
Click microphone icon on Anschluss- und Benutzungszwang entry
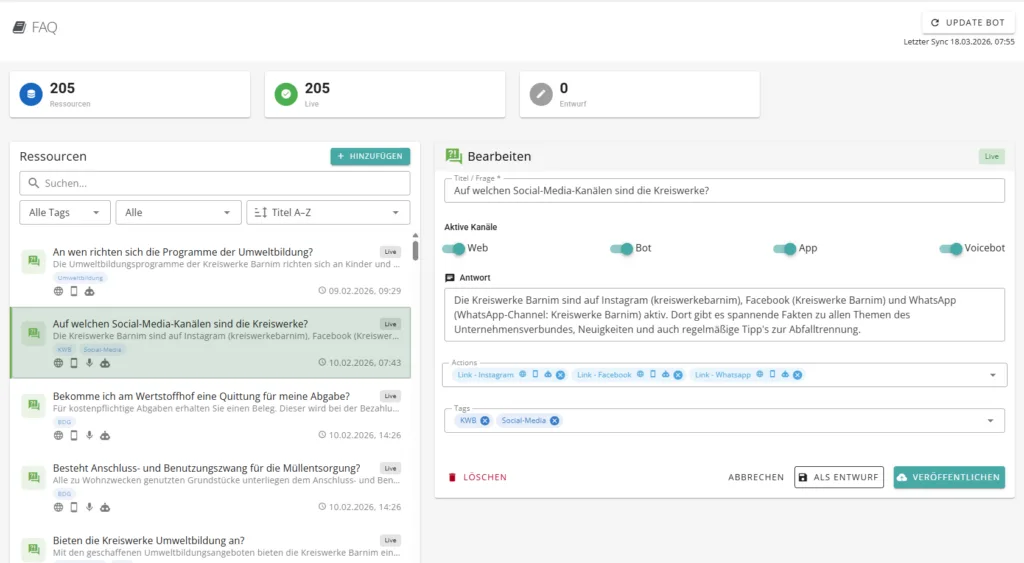[89, 507]
